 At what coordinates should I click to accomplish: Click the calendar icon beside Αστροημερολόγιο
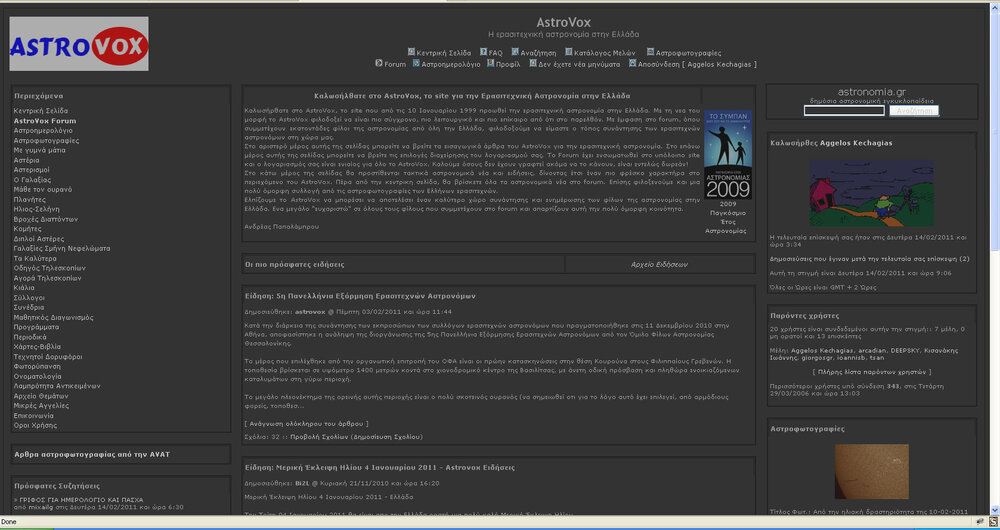[415, 63]
